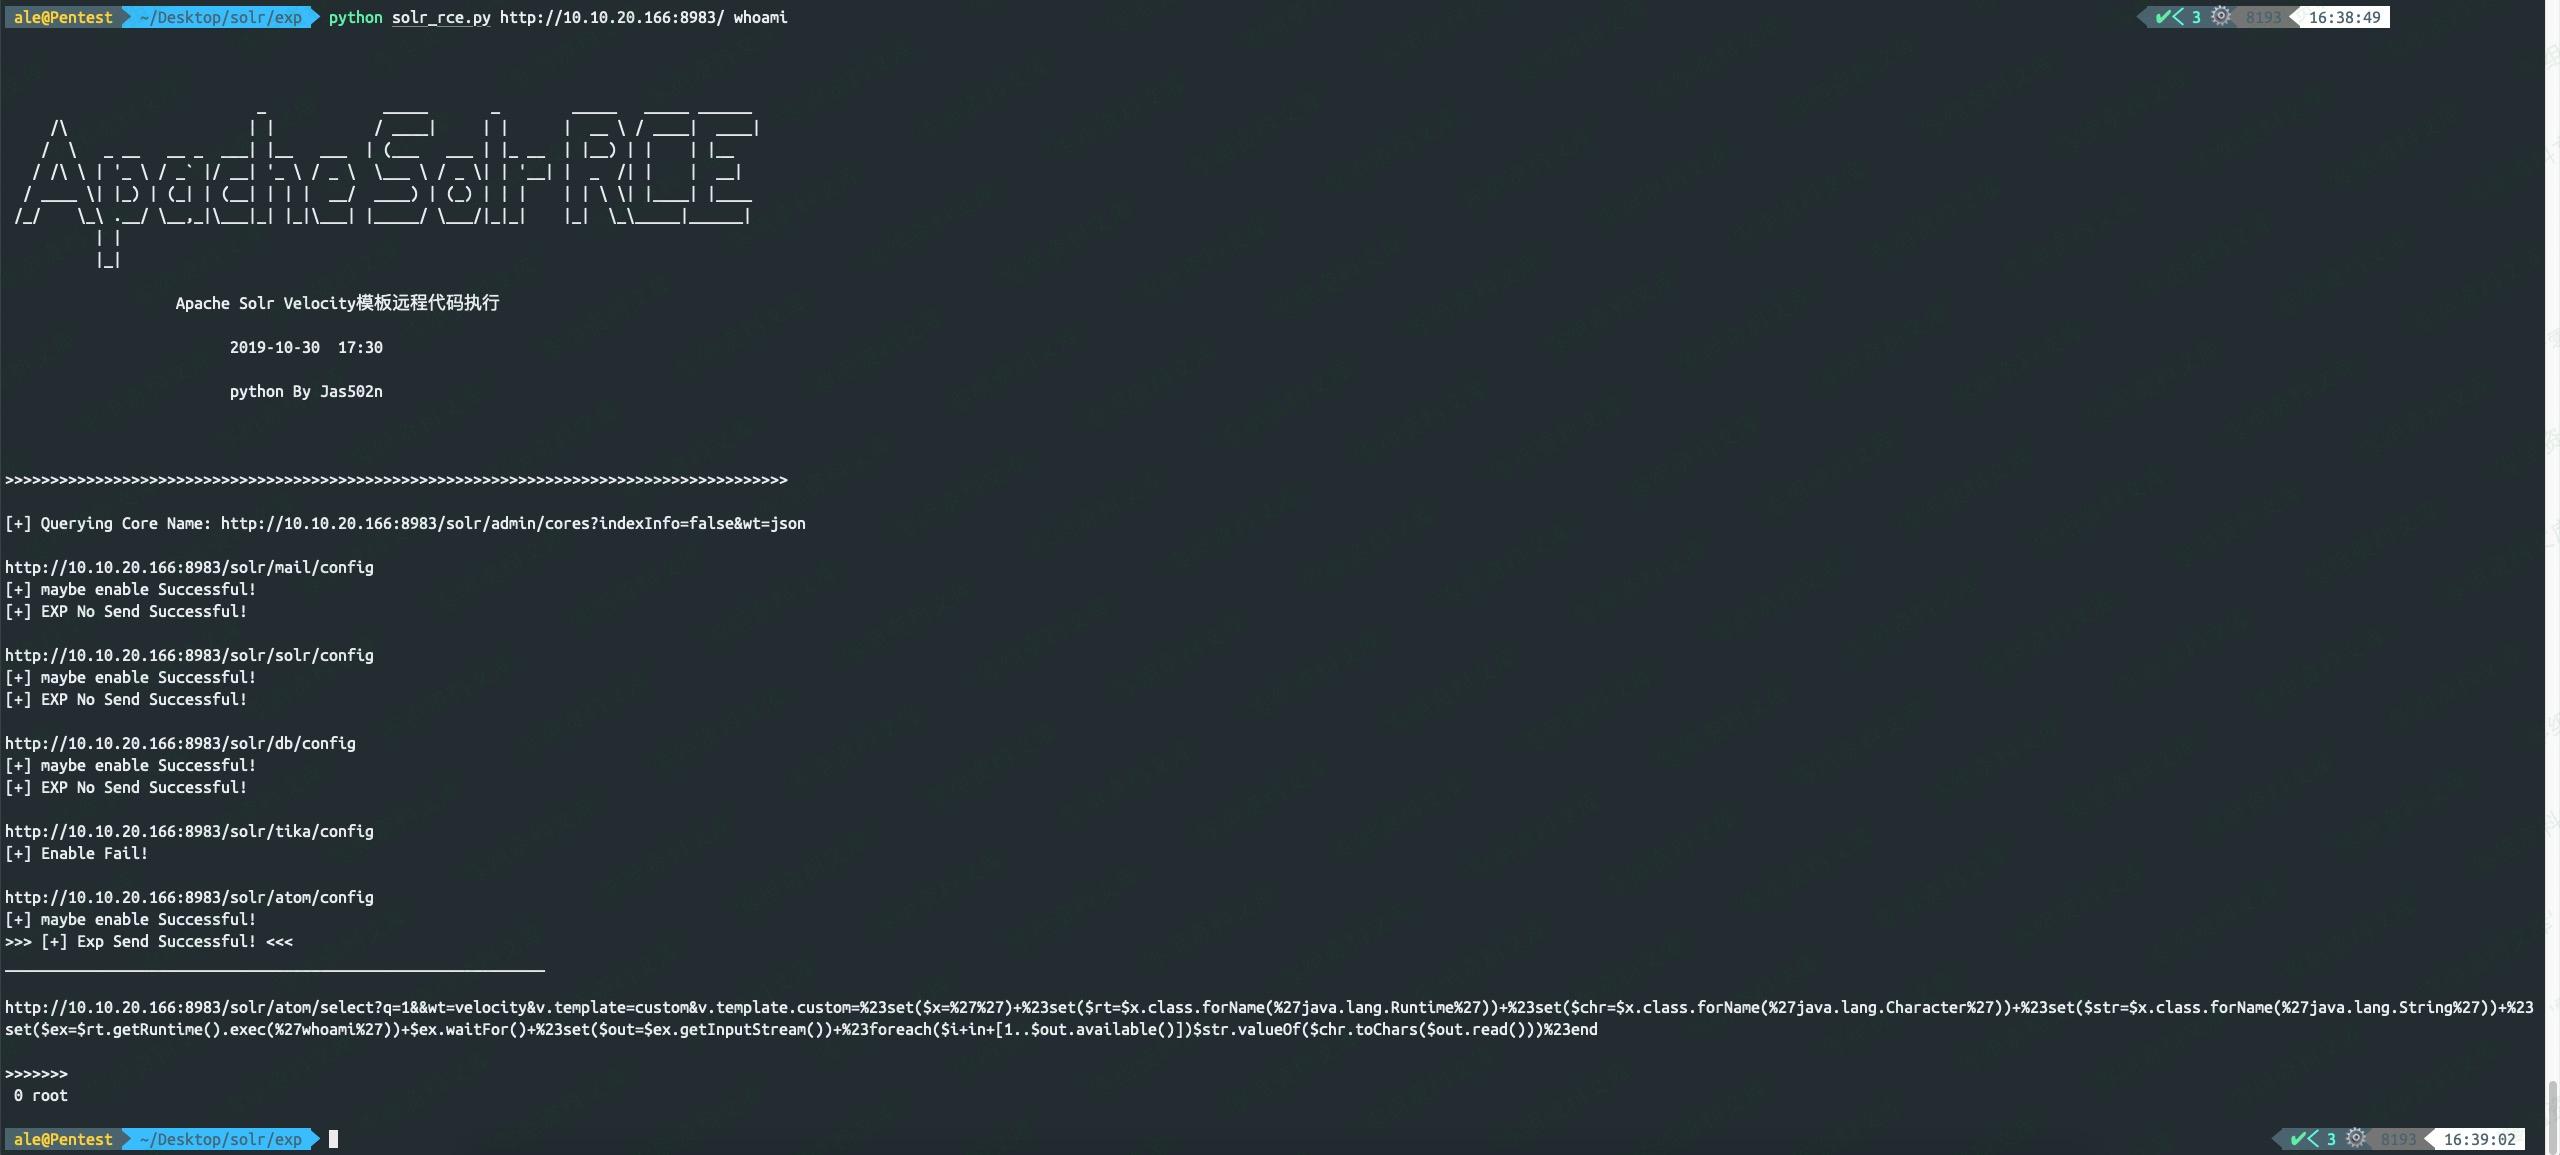Click 'EXP No Send Successful!' under db/config
The image size is (2560, 1155).
point(144,787)
